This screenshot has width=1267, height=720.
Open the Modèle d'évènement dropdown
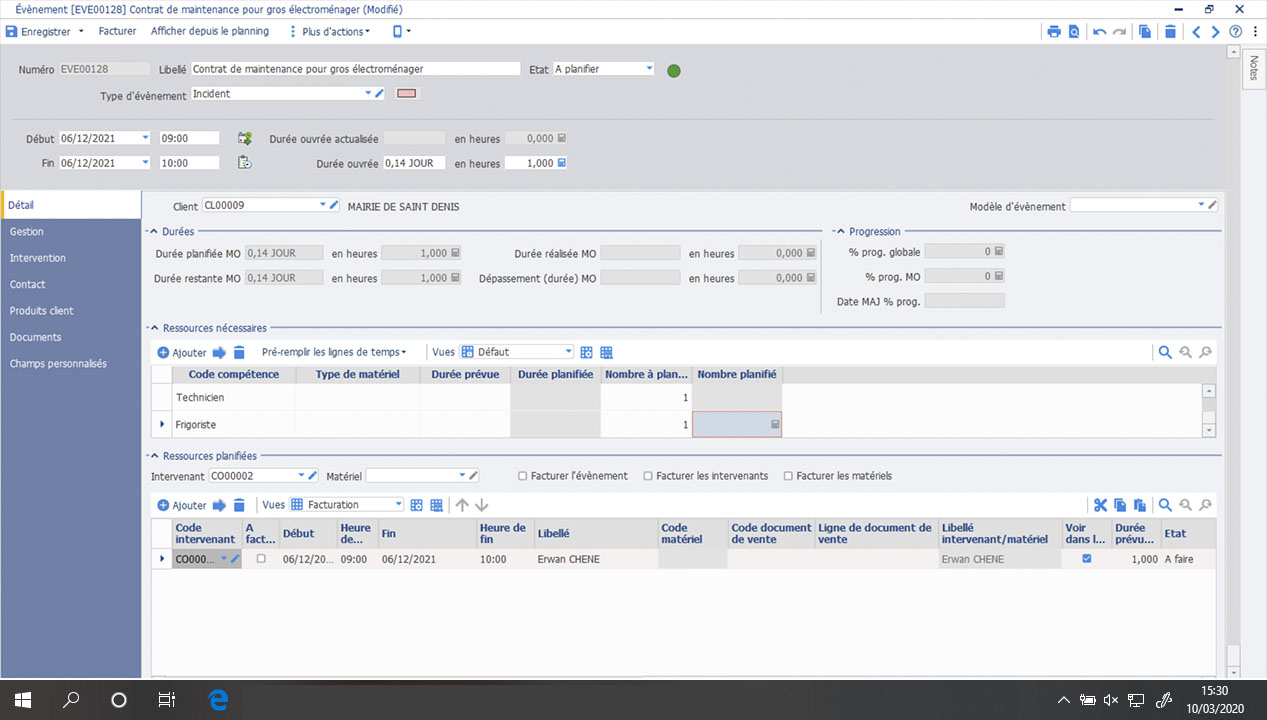[x=1201, y=205]
